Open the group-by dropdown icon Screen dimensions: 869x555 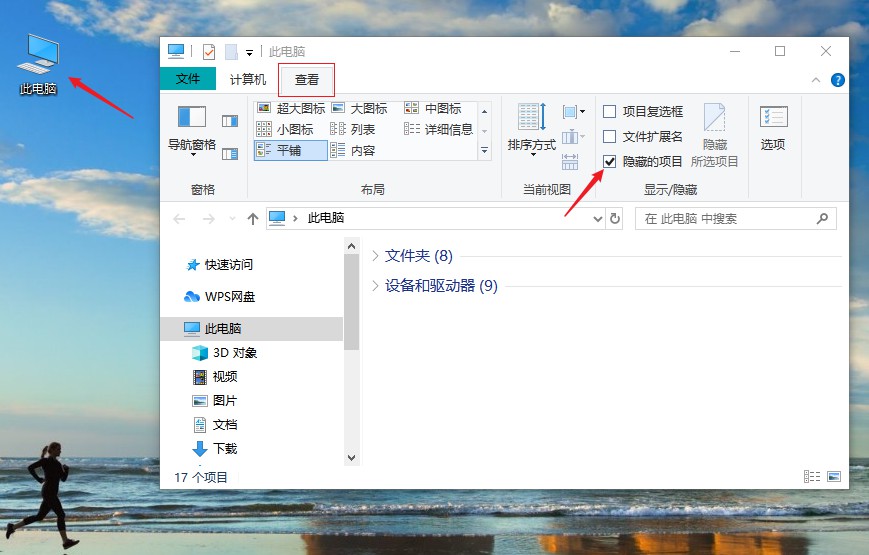(574, 112)
